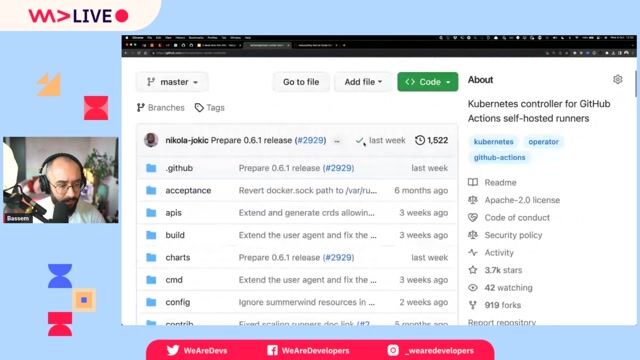Open the green Code dropdown

pos(427,82)
